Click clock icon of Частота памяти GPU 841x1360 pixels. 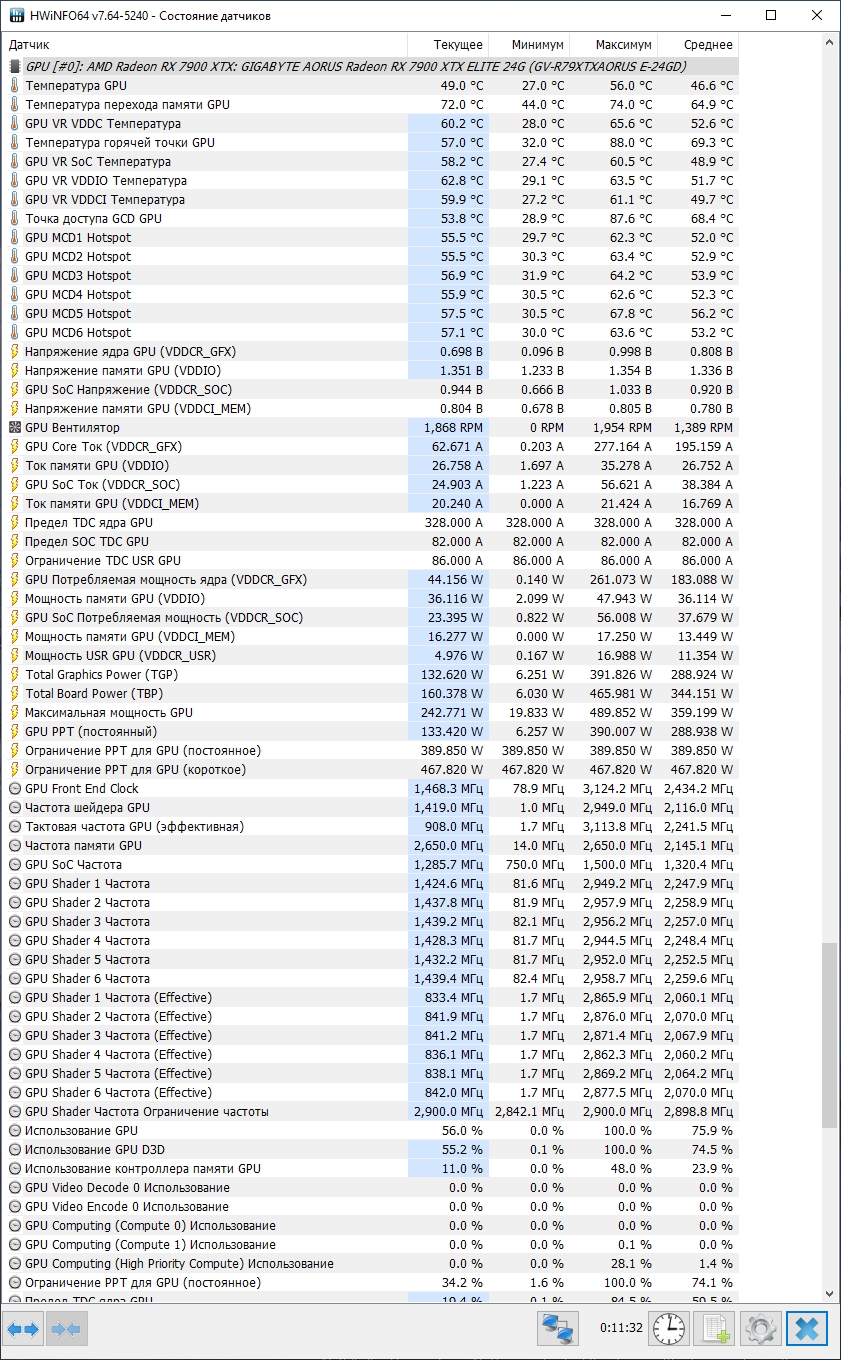pos(15,846)
